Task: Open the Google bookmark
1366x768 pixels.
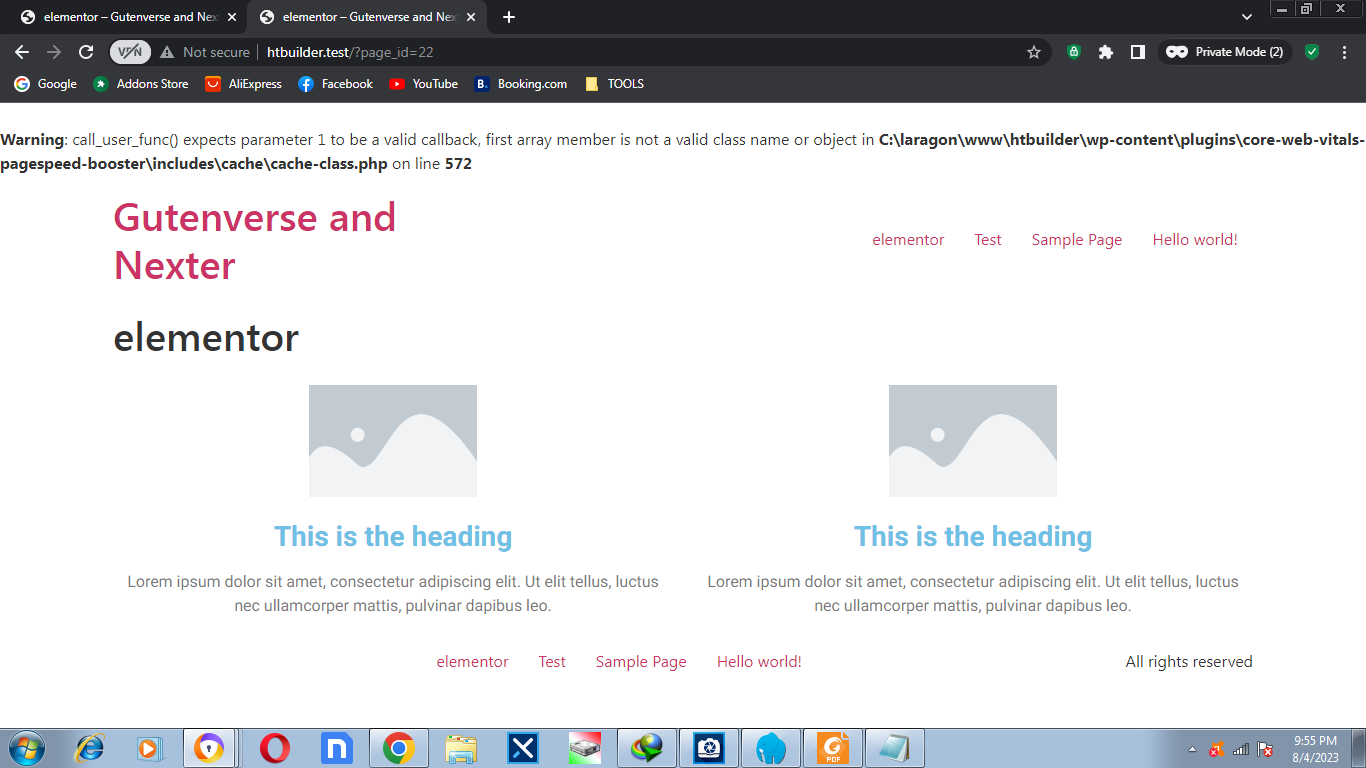Action: 45,84
